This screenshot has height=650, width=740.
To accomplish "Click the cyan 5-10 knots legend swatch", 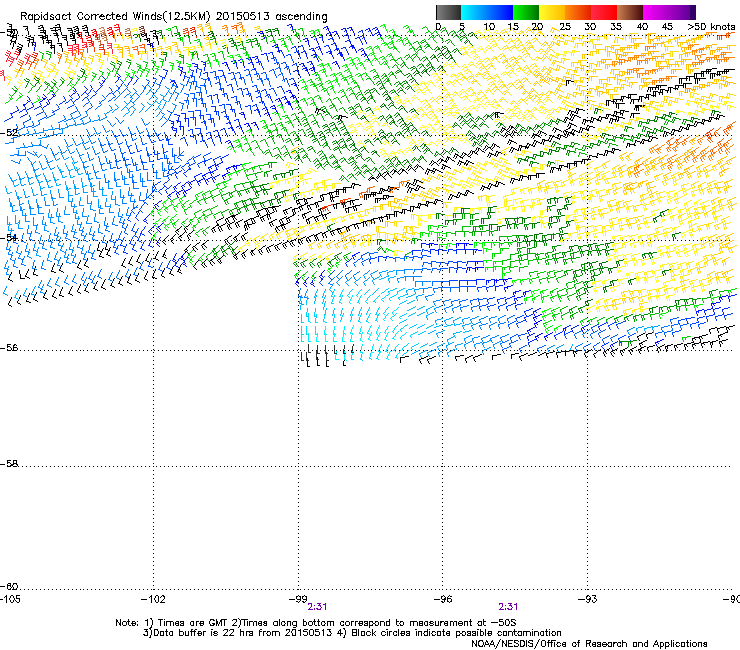I will click(x=474, y=12).
